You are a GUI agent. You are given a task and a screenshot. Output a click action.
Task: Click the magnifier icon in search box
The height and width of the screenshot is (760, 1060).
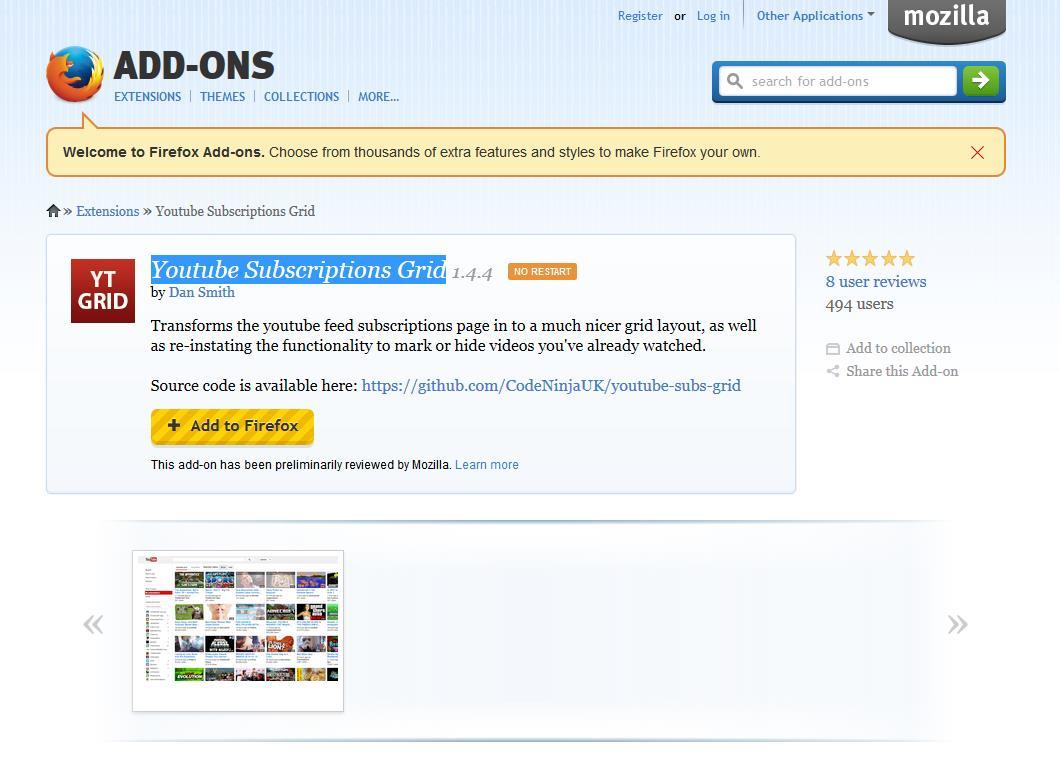pyautogui.click(x=735, y=81)
